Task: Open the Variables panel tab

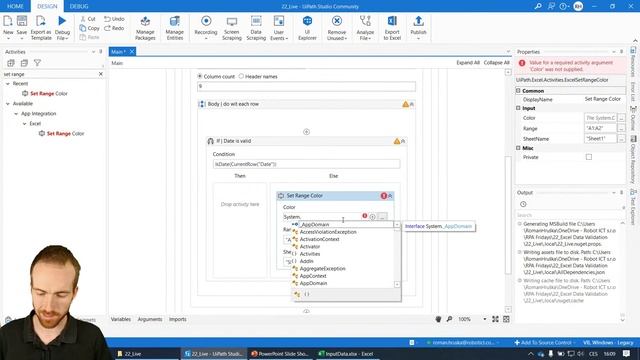Action: [x=121, y=319]
